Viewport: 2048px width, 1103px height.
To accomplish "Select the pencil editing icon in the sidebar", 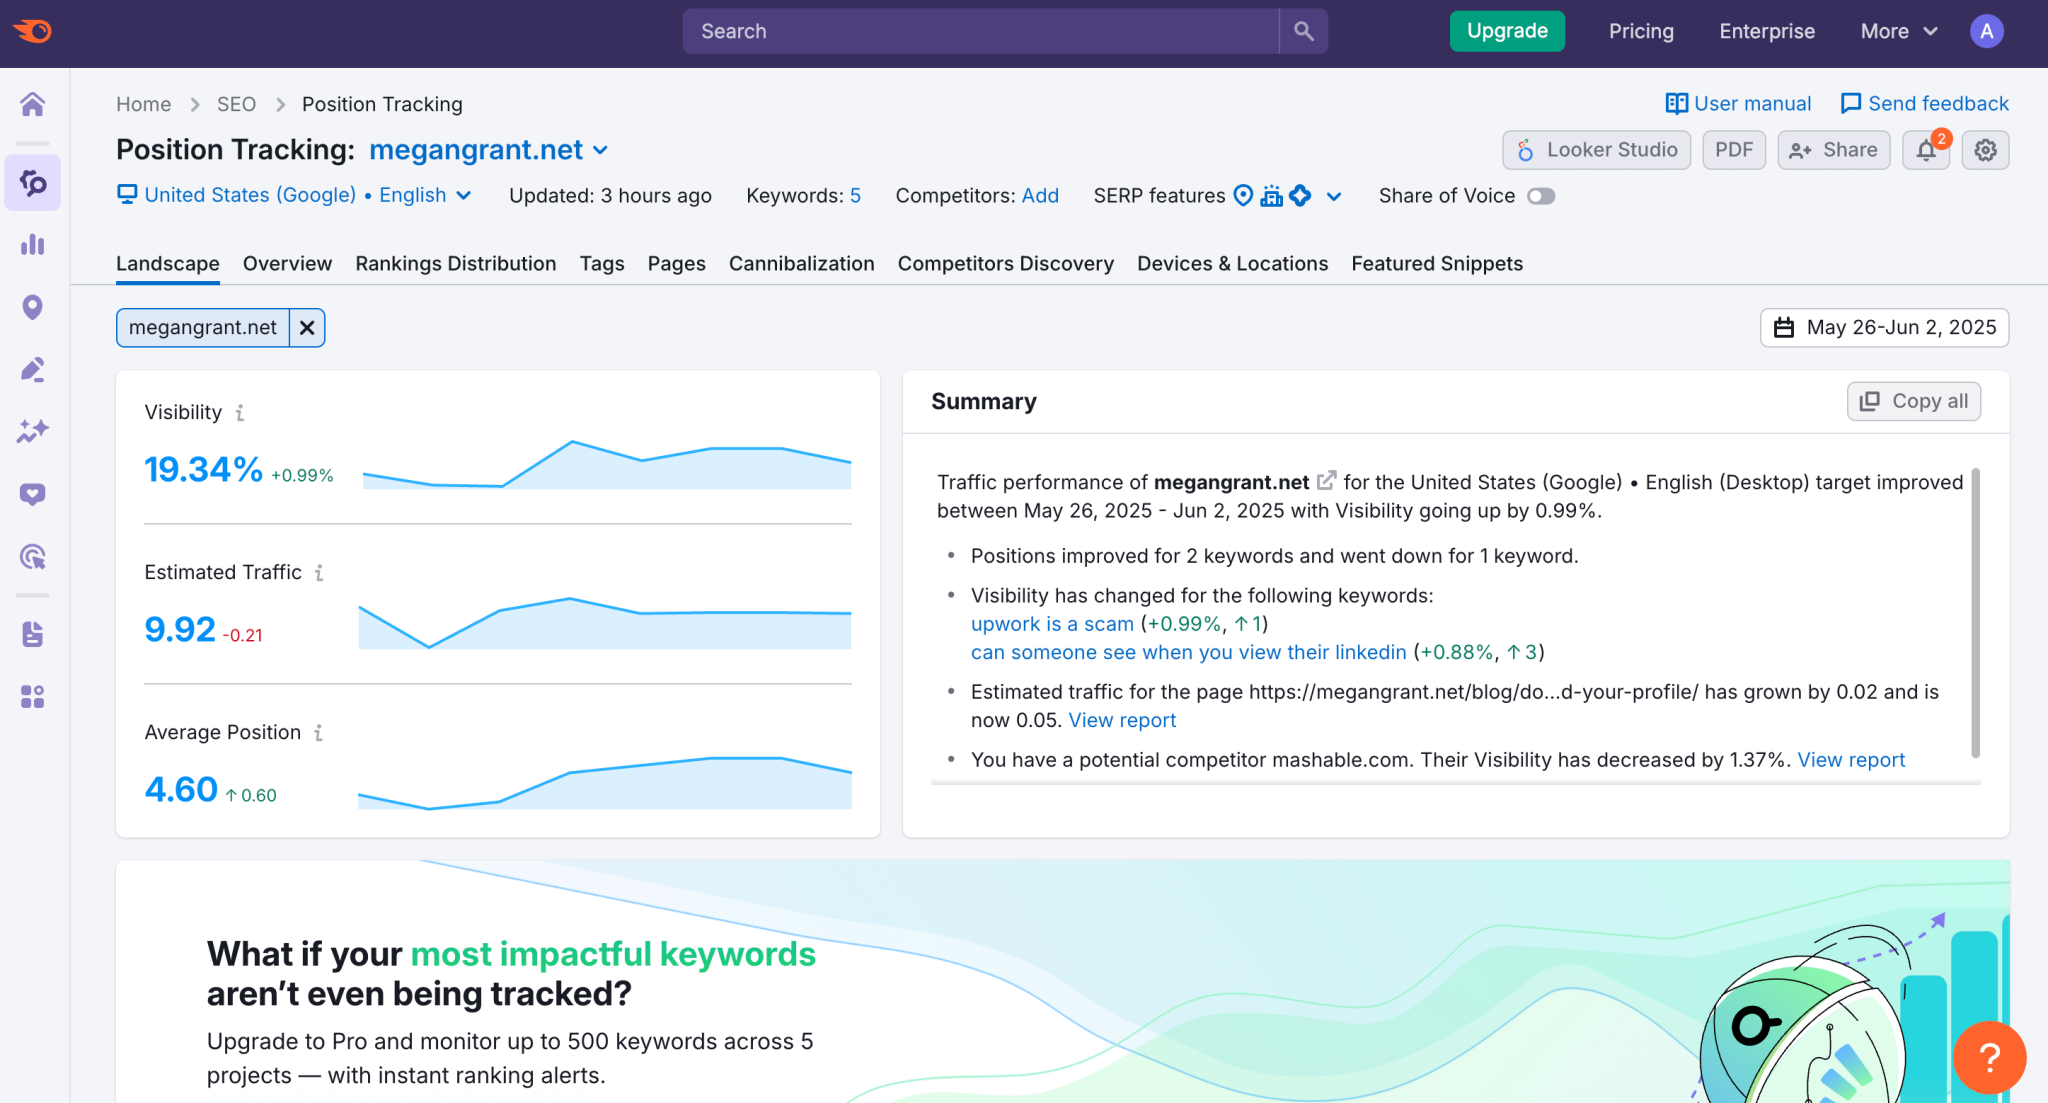I will click(x=33, y=370).
